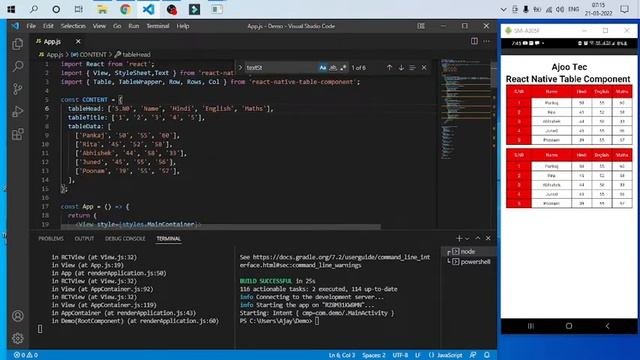The image size is (640, 360).
Task: Open the Edit menu
Action: pos(48,26)
